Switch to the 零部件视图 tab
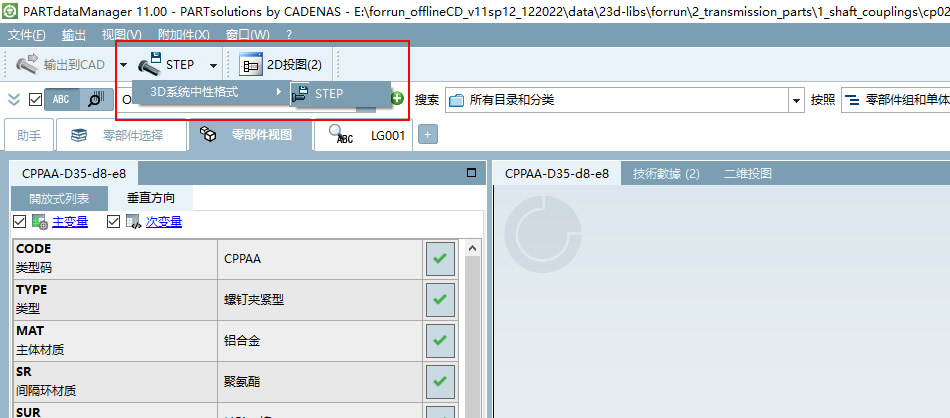Image resolution: width=950 pixels, height=418 pixels. click(251, 134)
